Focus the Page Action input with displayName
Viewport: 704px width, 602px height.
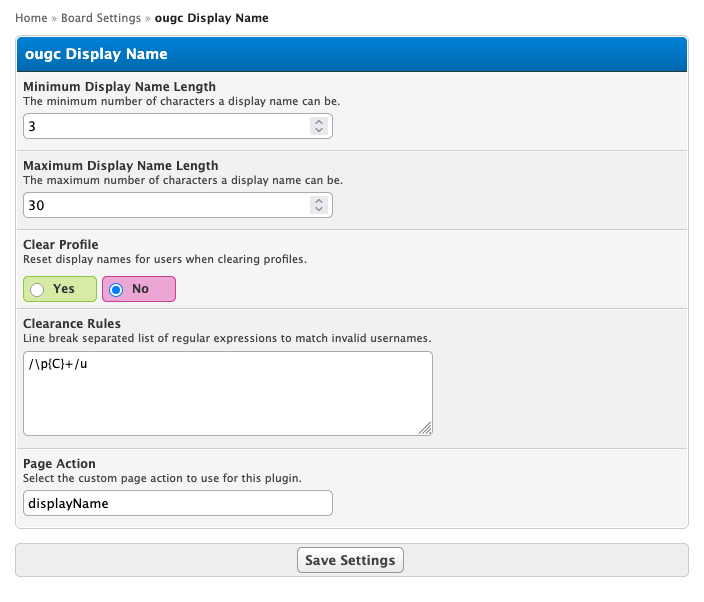tap(177, 503)
